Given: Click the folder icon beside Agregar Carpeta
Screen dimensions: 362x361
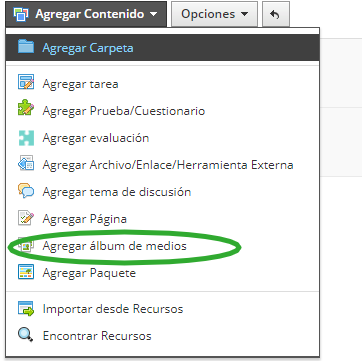Looking at the screenshot, I should click(x=26, y=47).
